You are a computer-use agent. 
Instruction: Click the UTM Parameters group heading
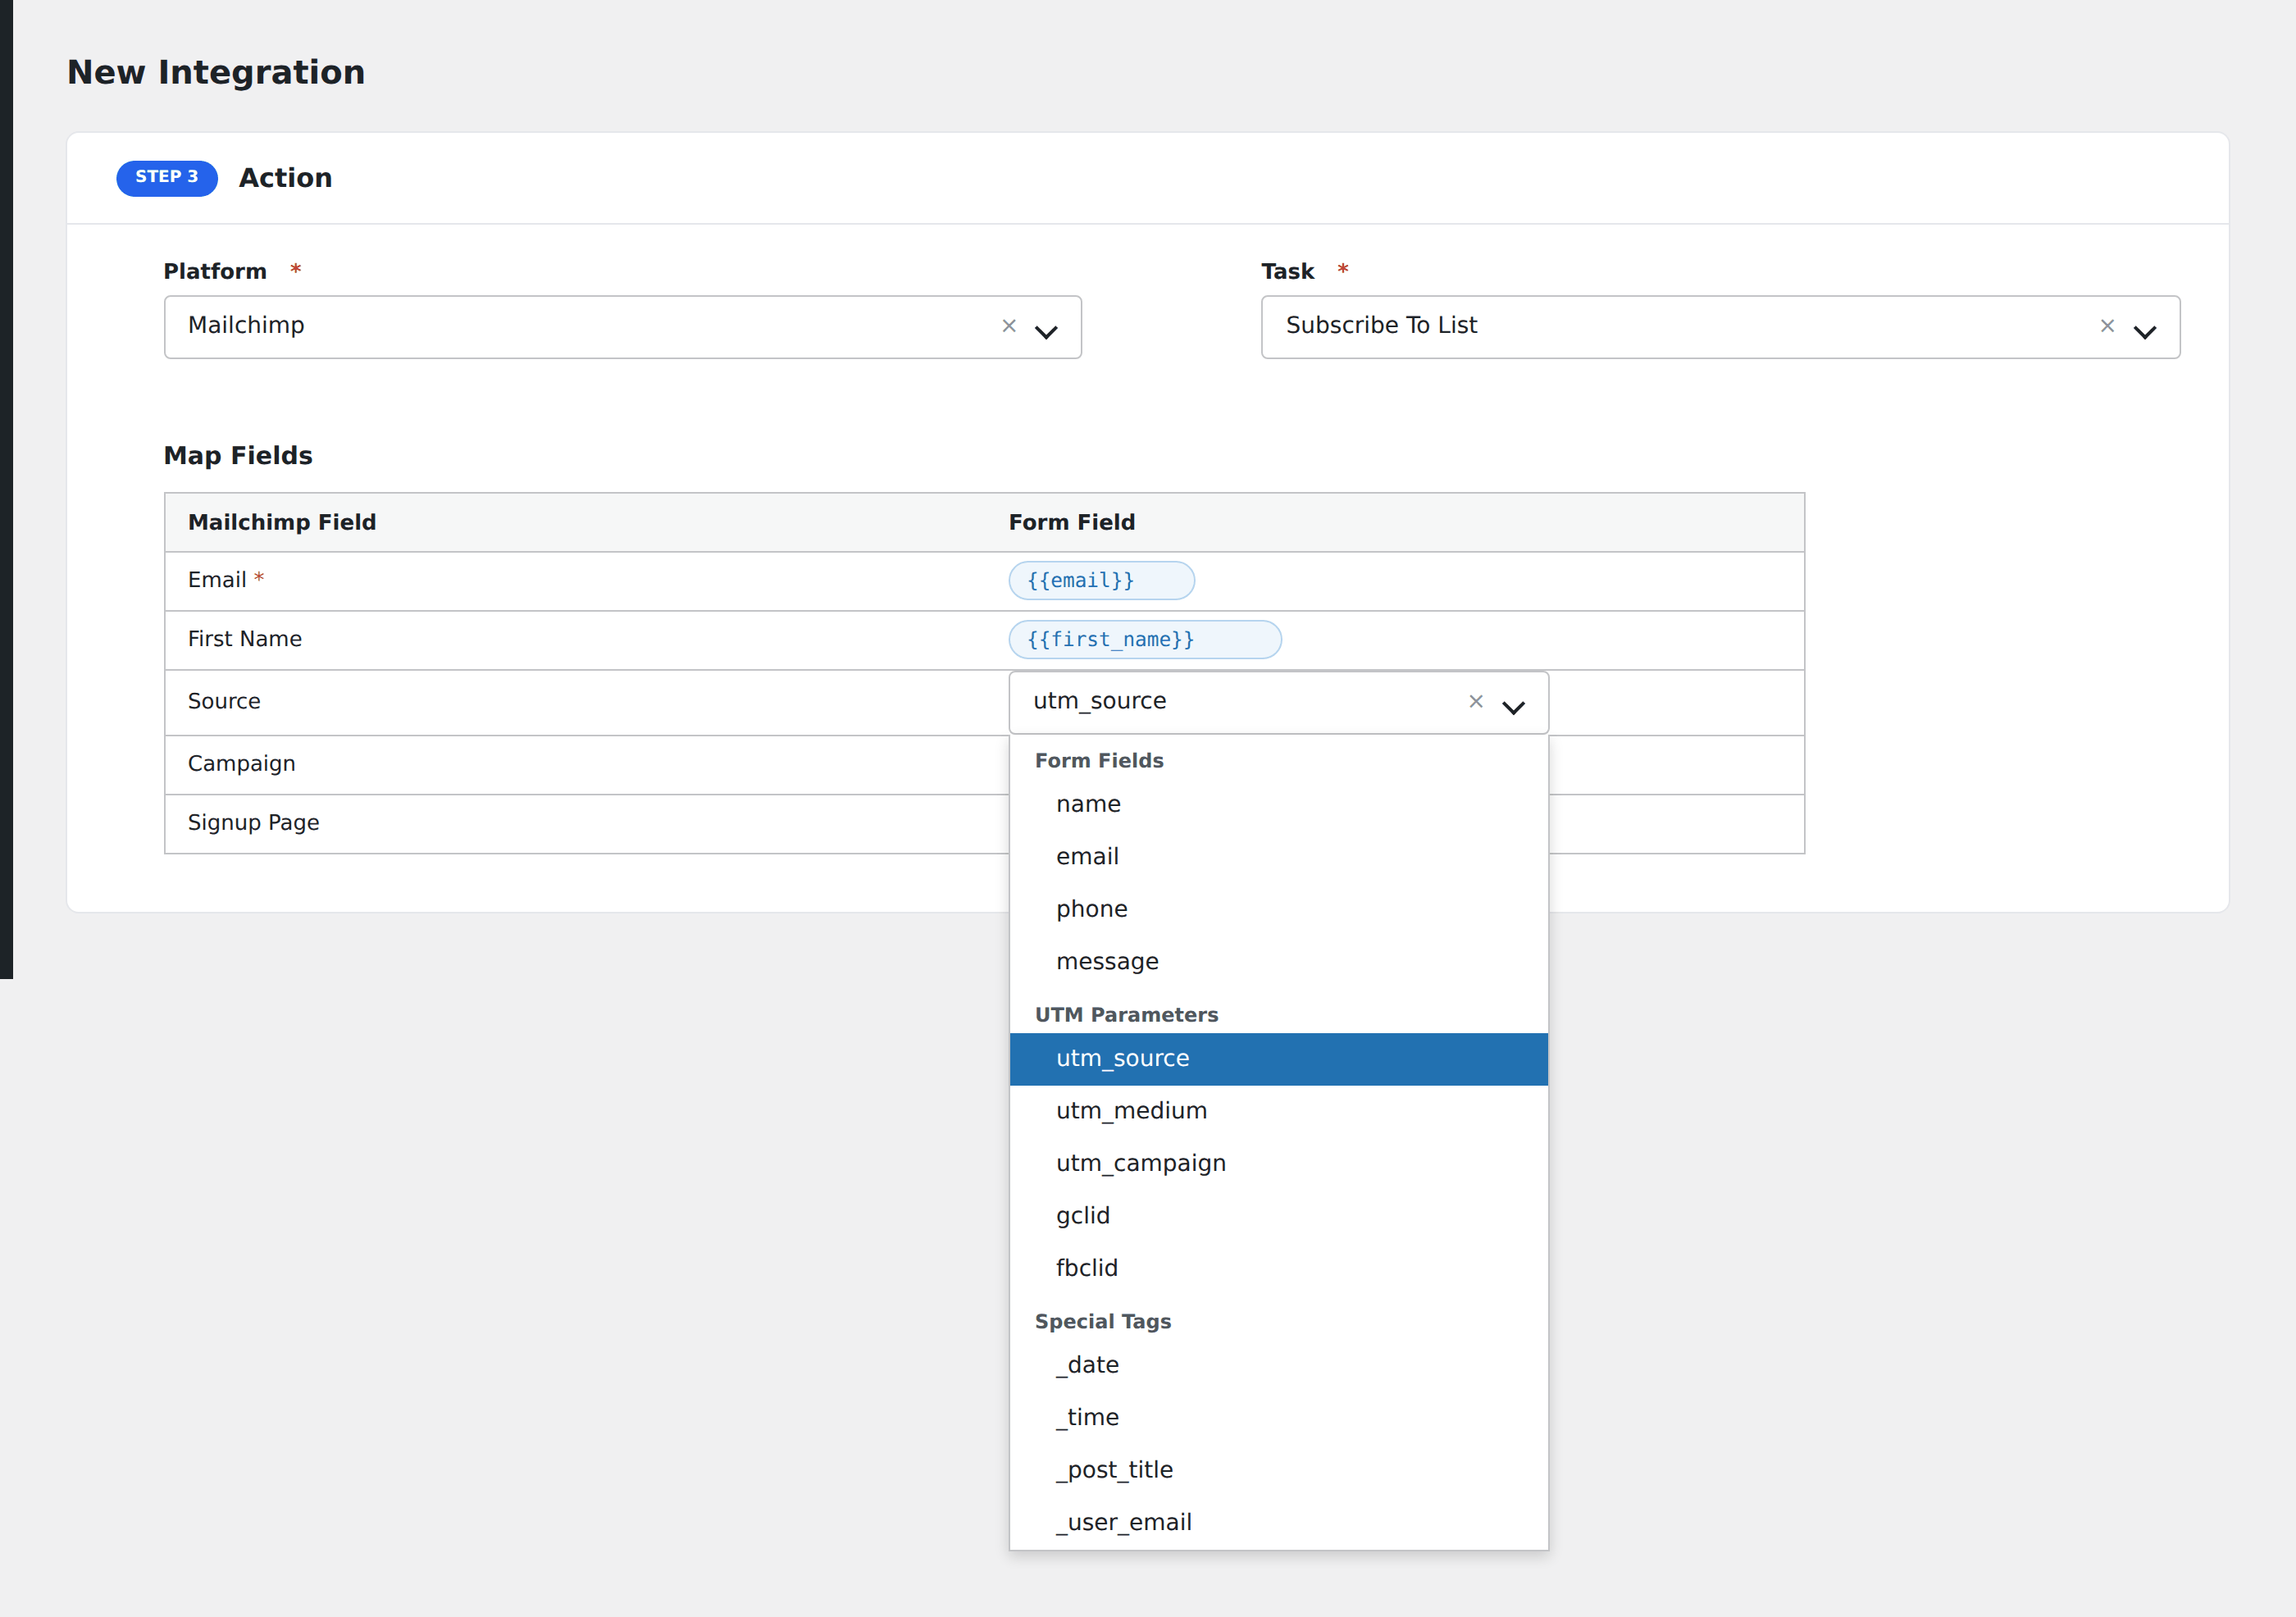(1126, 1015)
